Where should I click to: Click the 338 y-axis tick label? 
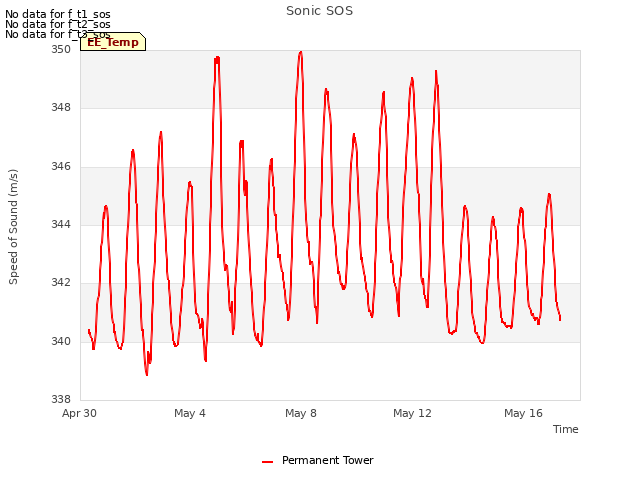[60, 399]
